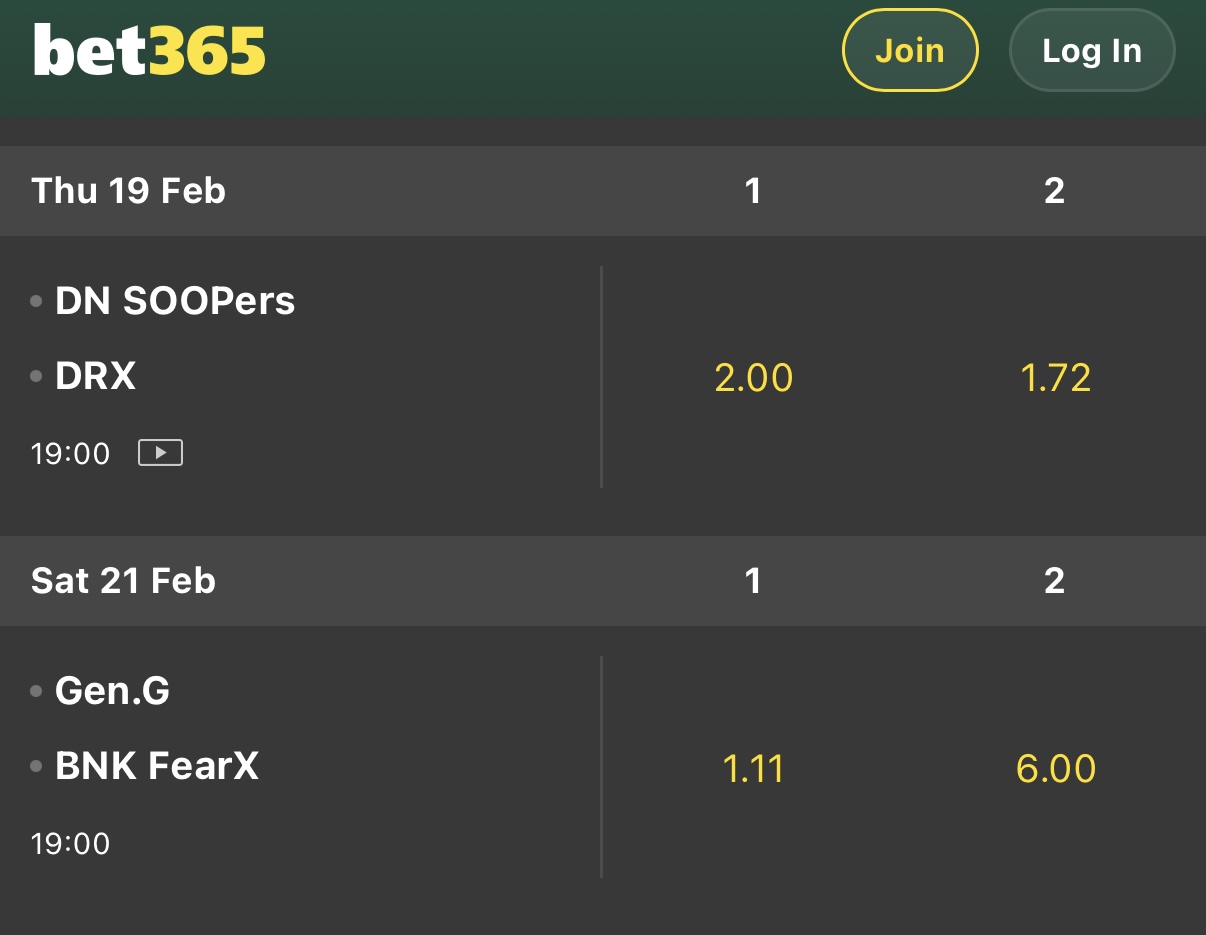Viewport: 1206px width, 935px height.
Task: Click the Log In button
Action: (1091, 51)
